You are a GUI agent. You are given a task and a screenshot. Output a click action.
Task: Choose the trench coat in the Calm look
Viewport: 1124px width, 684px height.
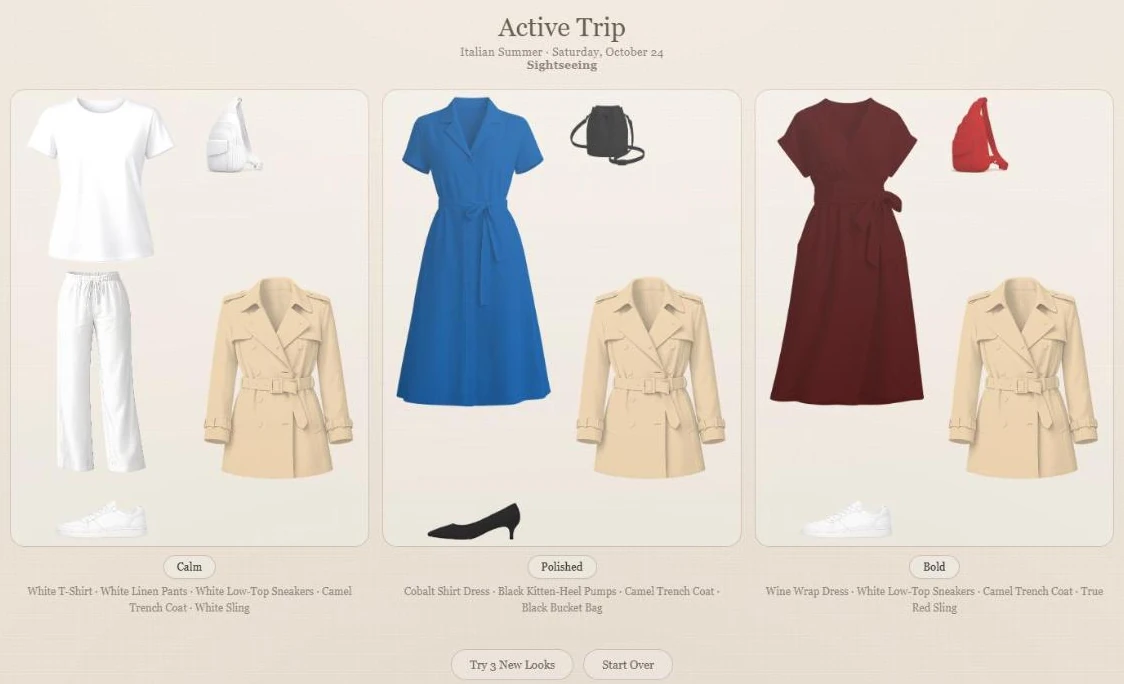click(x=278, y=378)
